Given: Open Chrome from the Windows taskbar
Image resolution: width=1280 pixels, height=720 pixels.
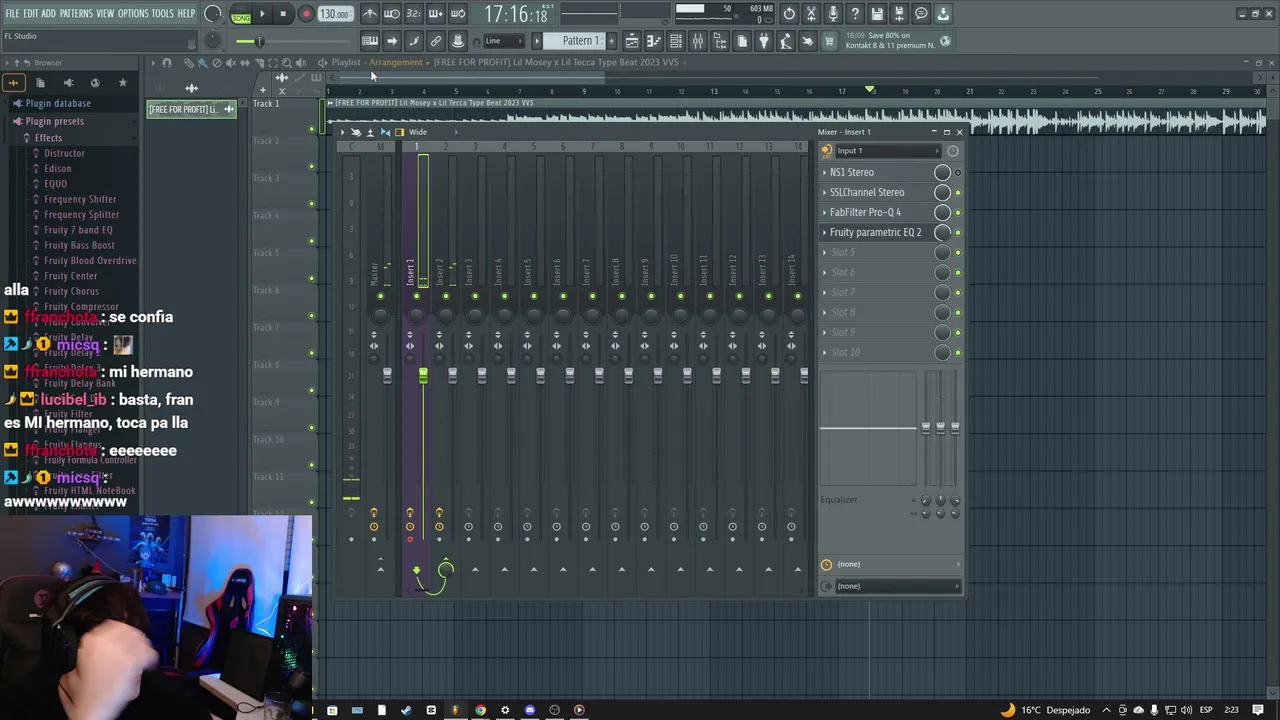Looking at the screenshot, I should click(x=480, y=710).
